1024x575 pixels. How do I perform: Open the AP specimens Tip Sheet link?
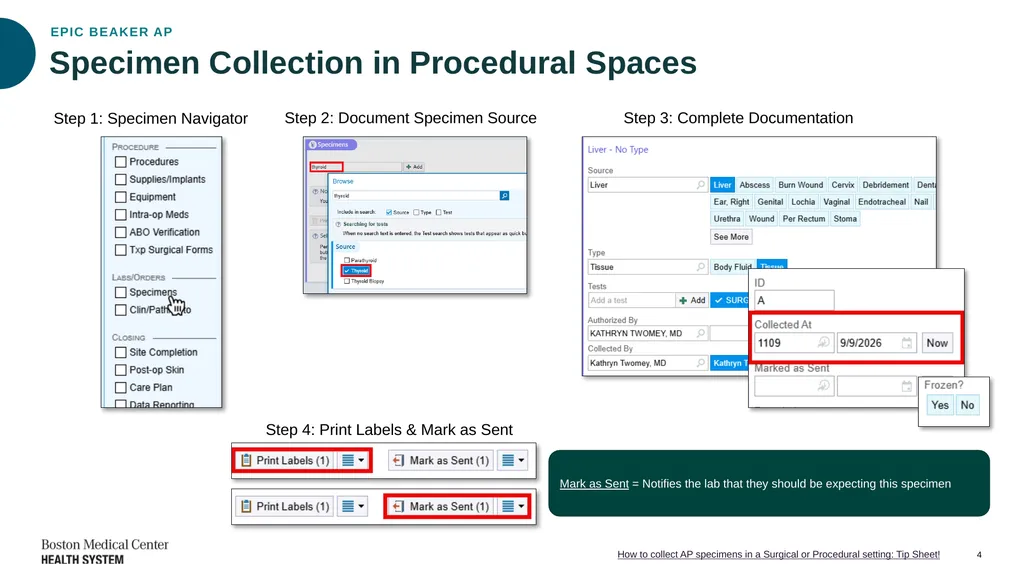click(778, 554)
